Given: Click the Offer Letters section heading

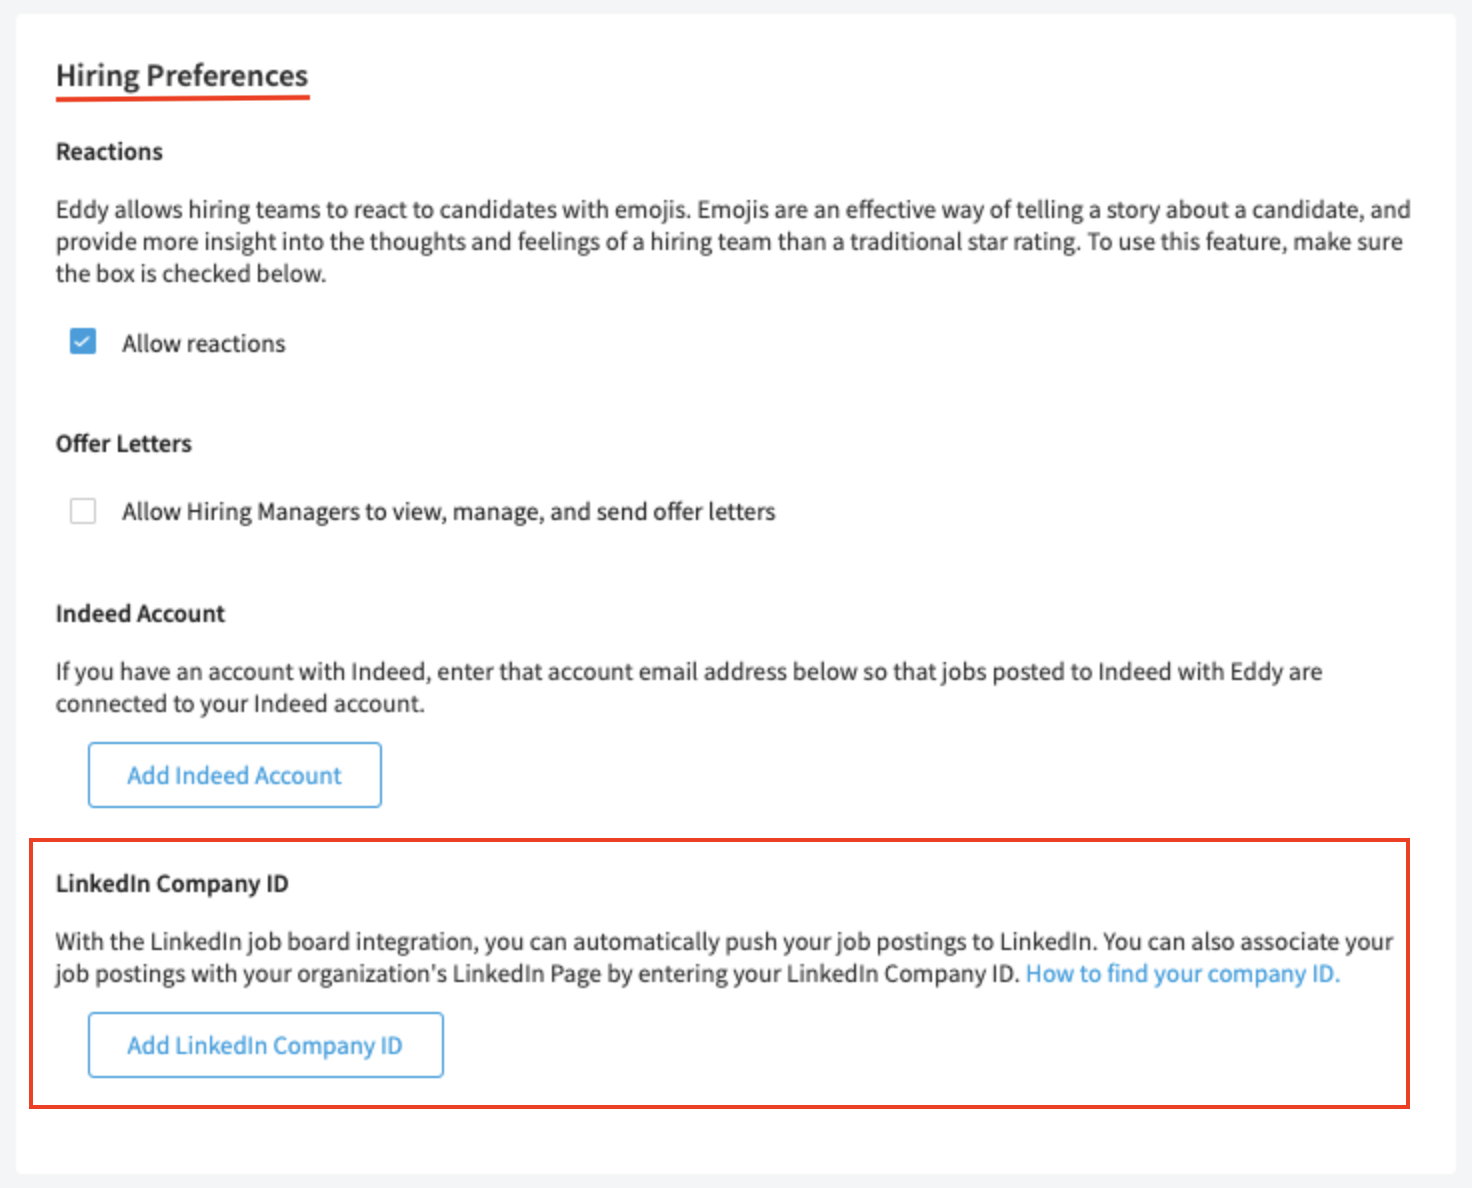Looking at the screenshot, I should (124, 444).
